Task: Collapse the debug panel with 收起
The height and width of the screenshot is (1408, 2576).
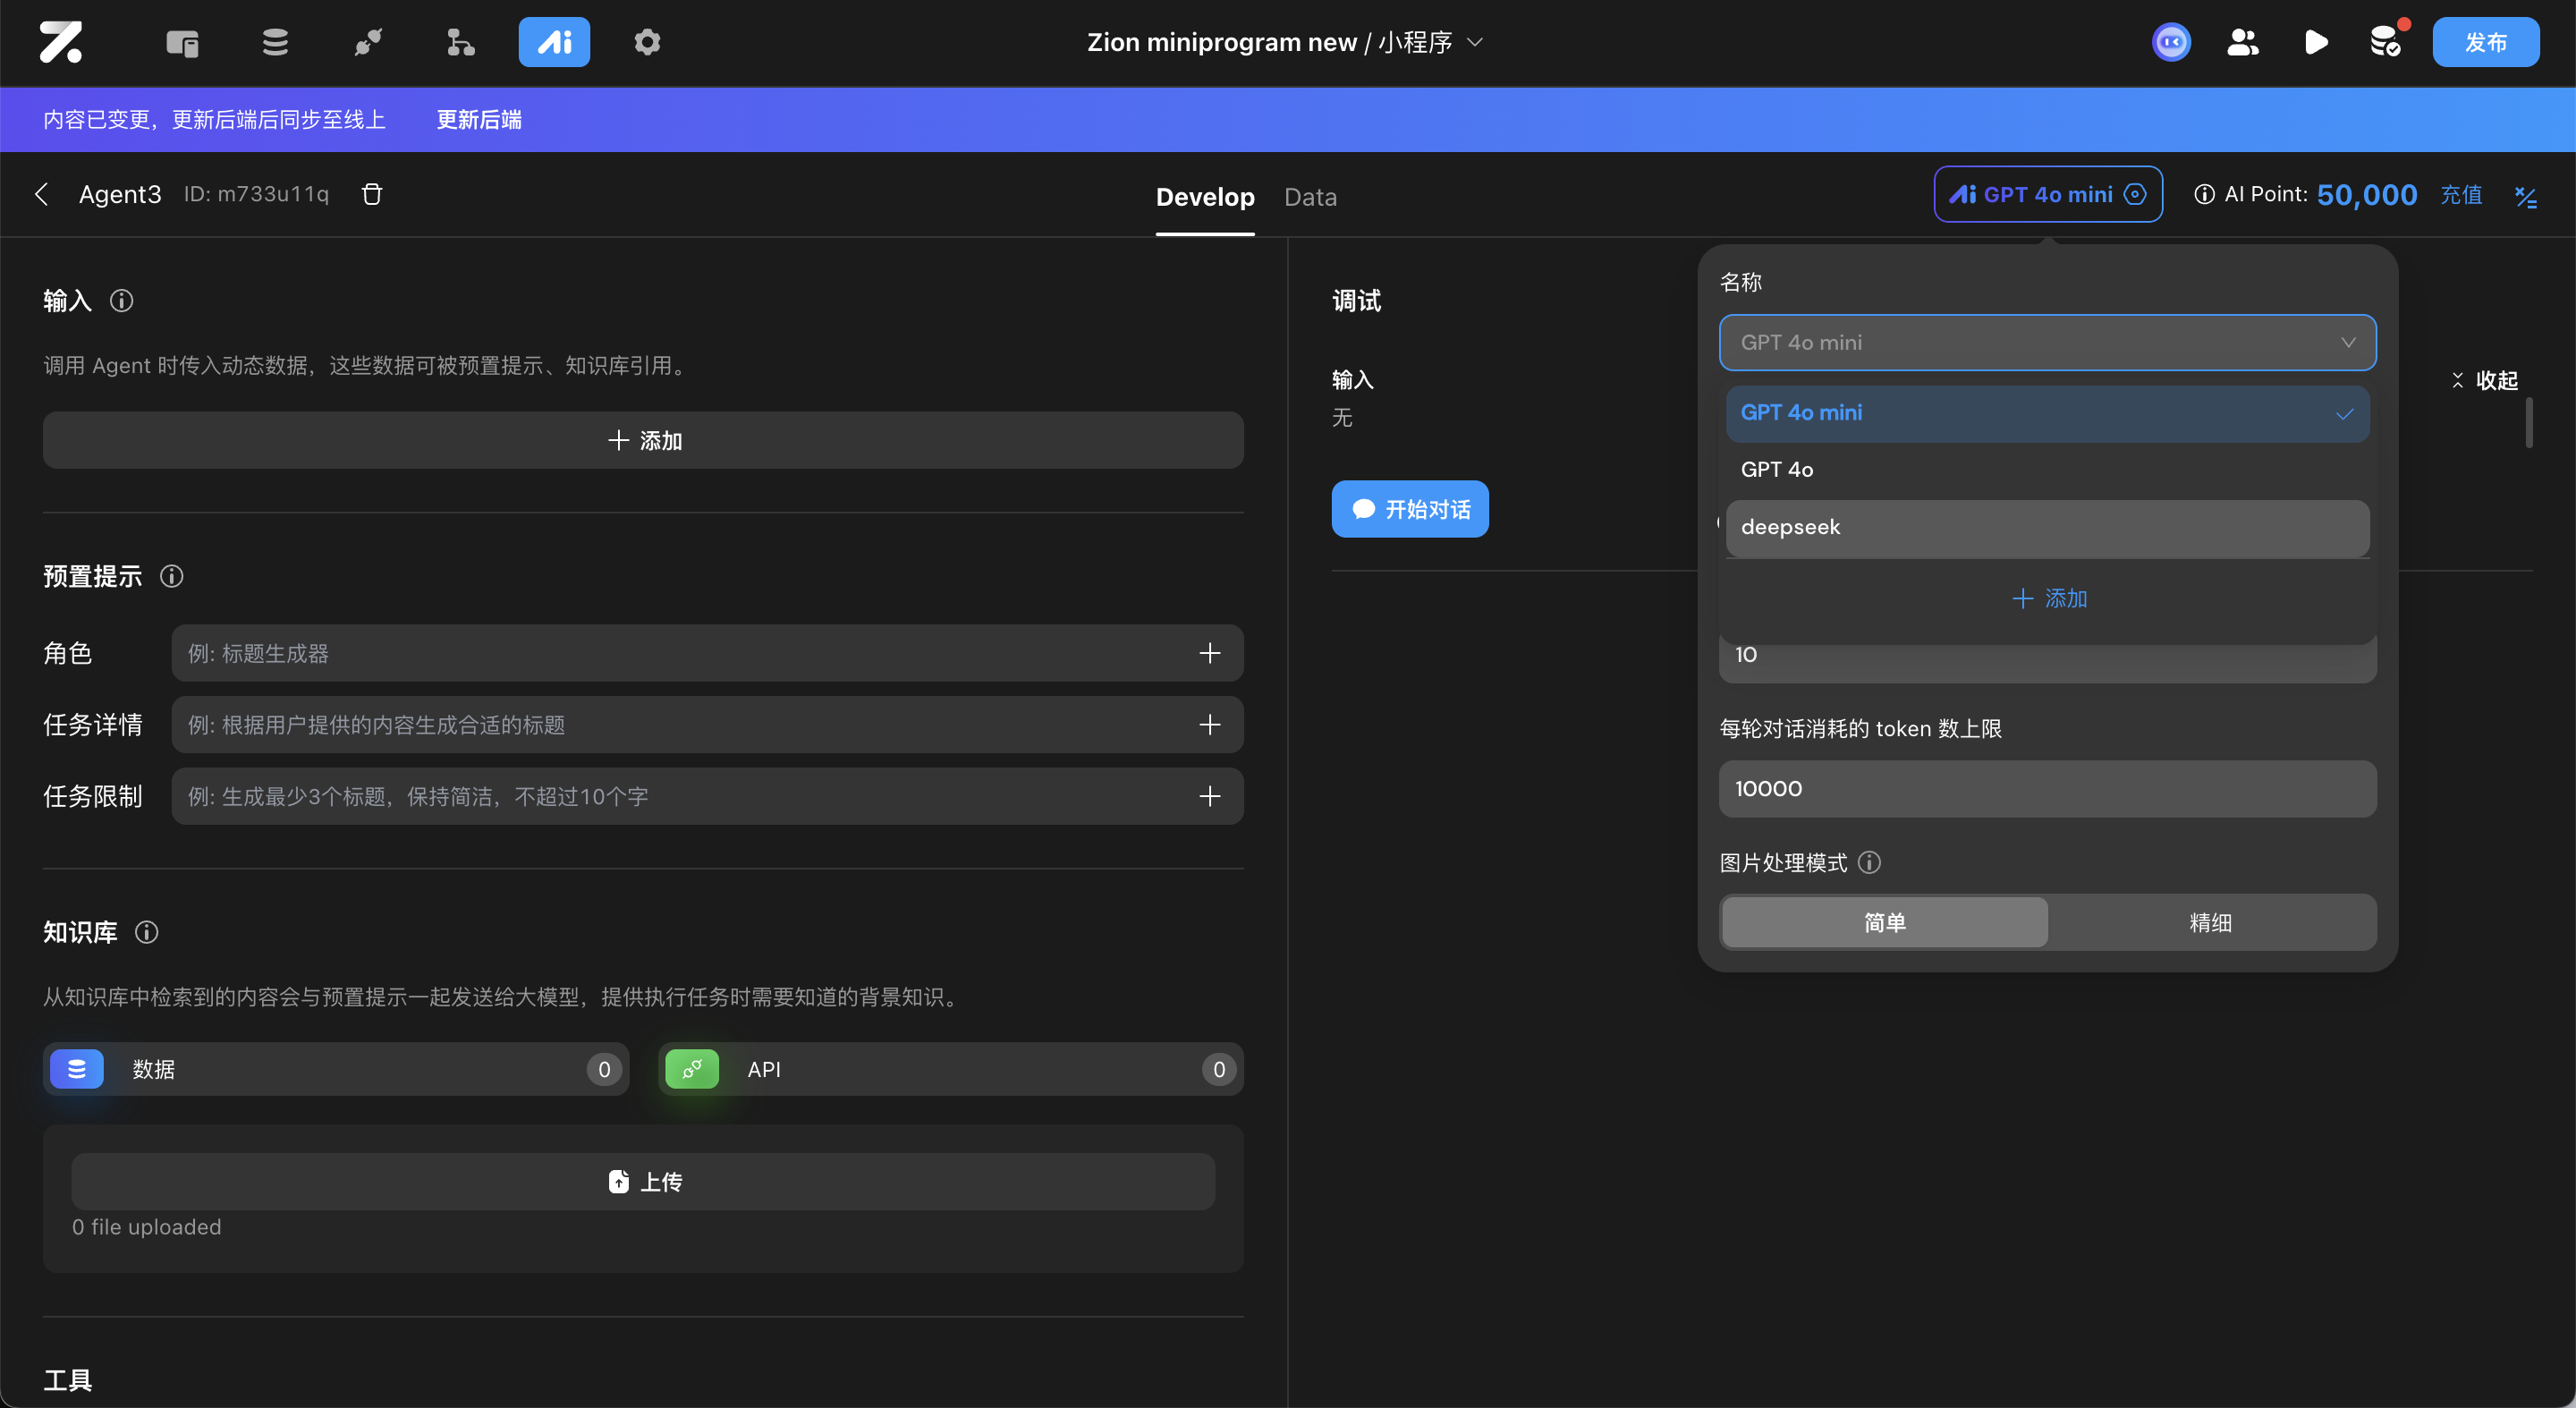Action: pos(2485,380)
